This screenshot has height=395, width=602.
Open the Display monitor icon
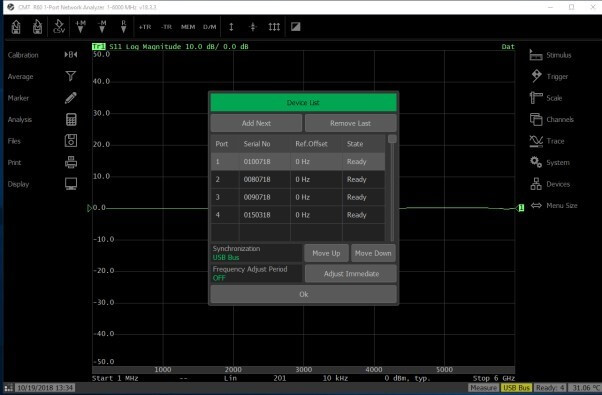71,184
